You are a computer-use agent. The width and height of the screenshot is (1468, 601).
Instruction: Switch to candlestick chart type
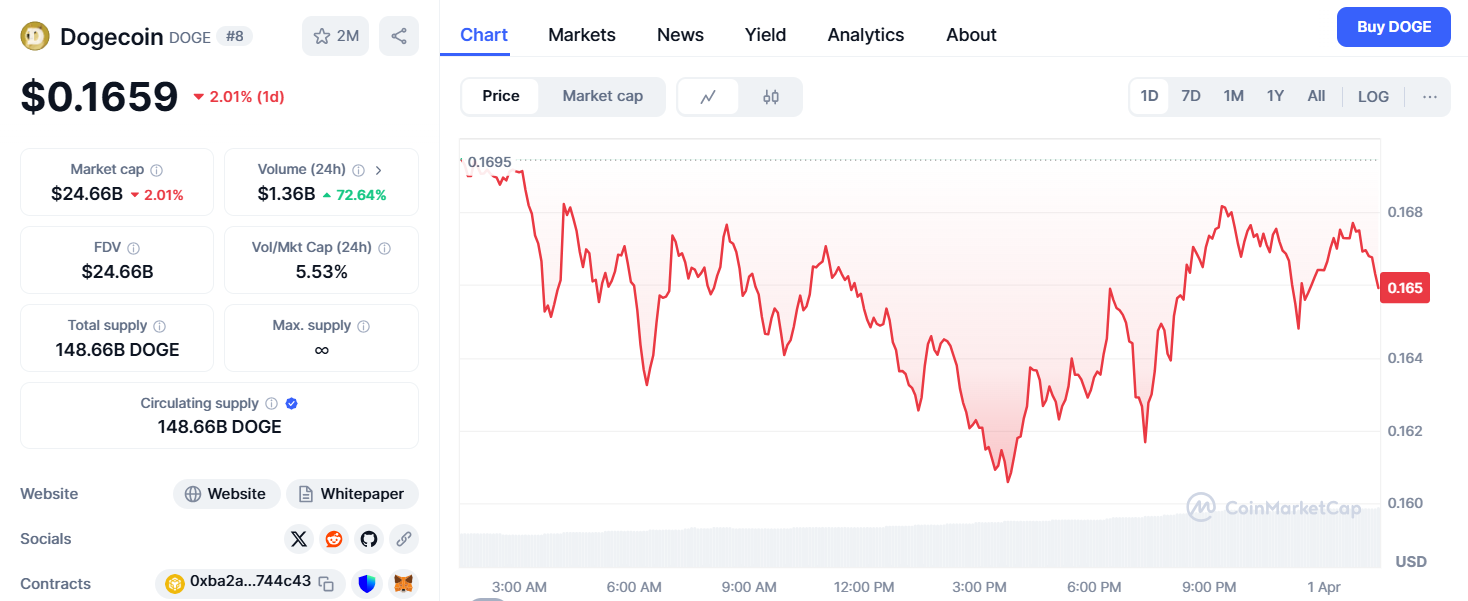(x=770, y=97)
